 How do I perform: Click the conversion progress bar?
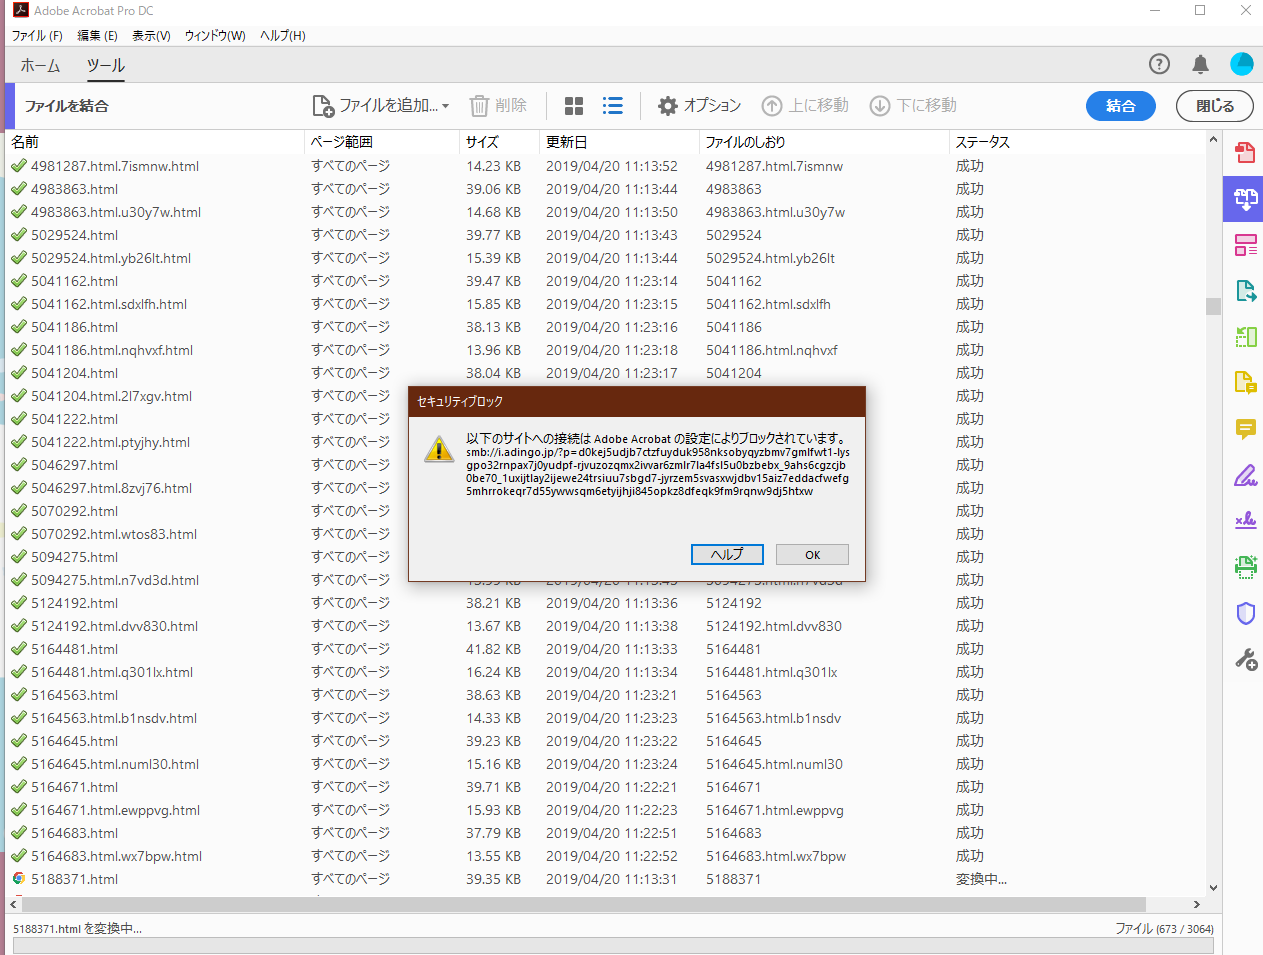pyautogui.click(x=613, y=946)
